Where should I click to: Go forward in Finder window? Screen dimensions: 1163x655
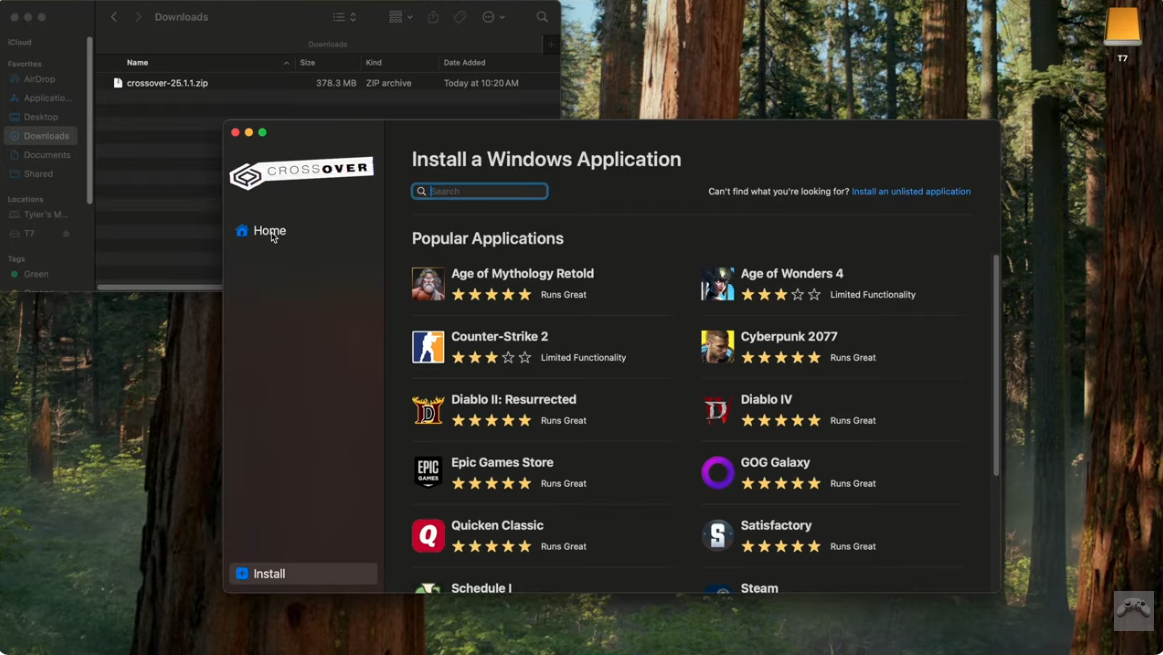(x=138, y=17)
